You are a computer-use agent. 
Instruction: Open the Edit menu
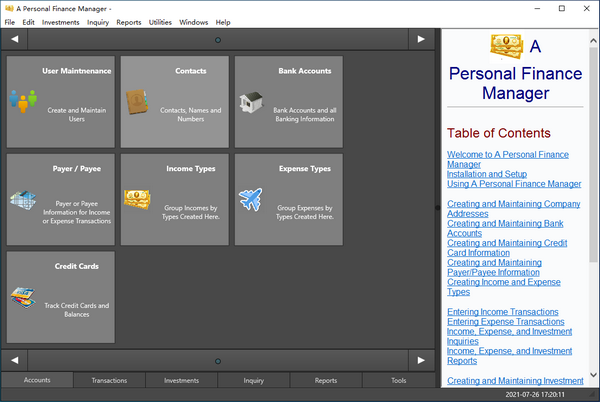click(x=28, y=22)
